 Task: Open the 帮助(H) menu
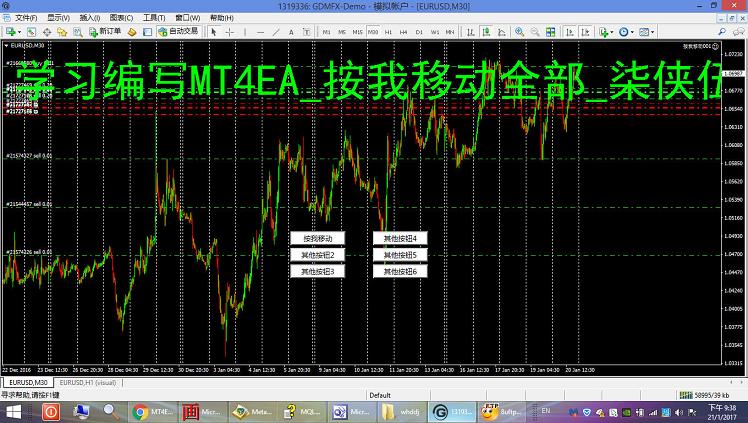tap(222, 18)
